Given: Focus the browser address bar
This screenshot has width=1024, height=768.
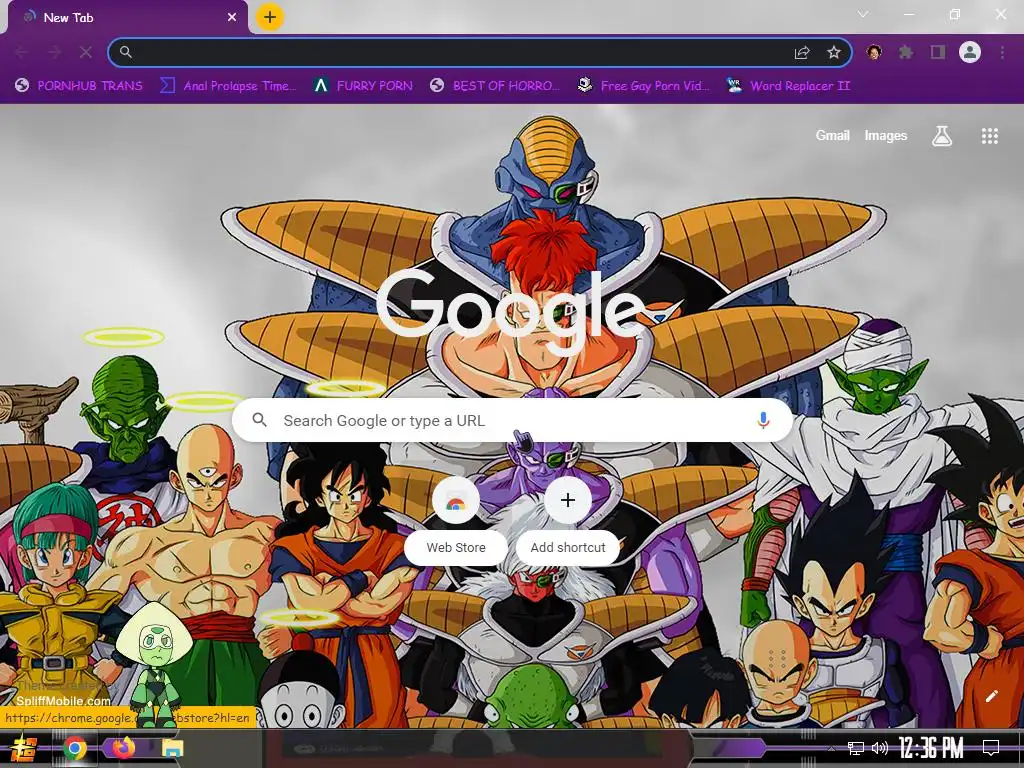Looking at the screenshot, I should point(480,52).
